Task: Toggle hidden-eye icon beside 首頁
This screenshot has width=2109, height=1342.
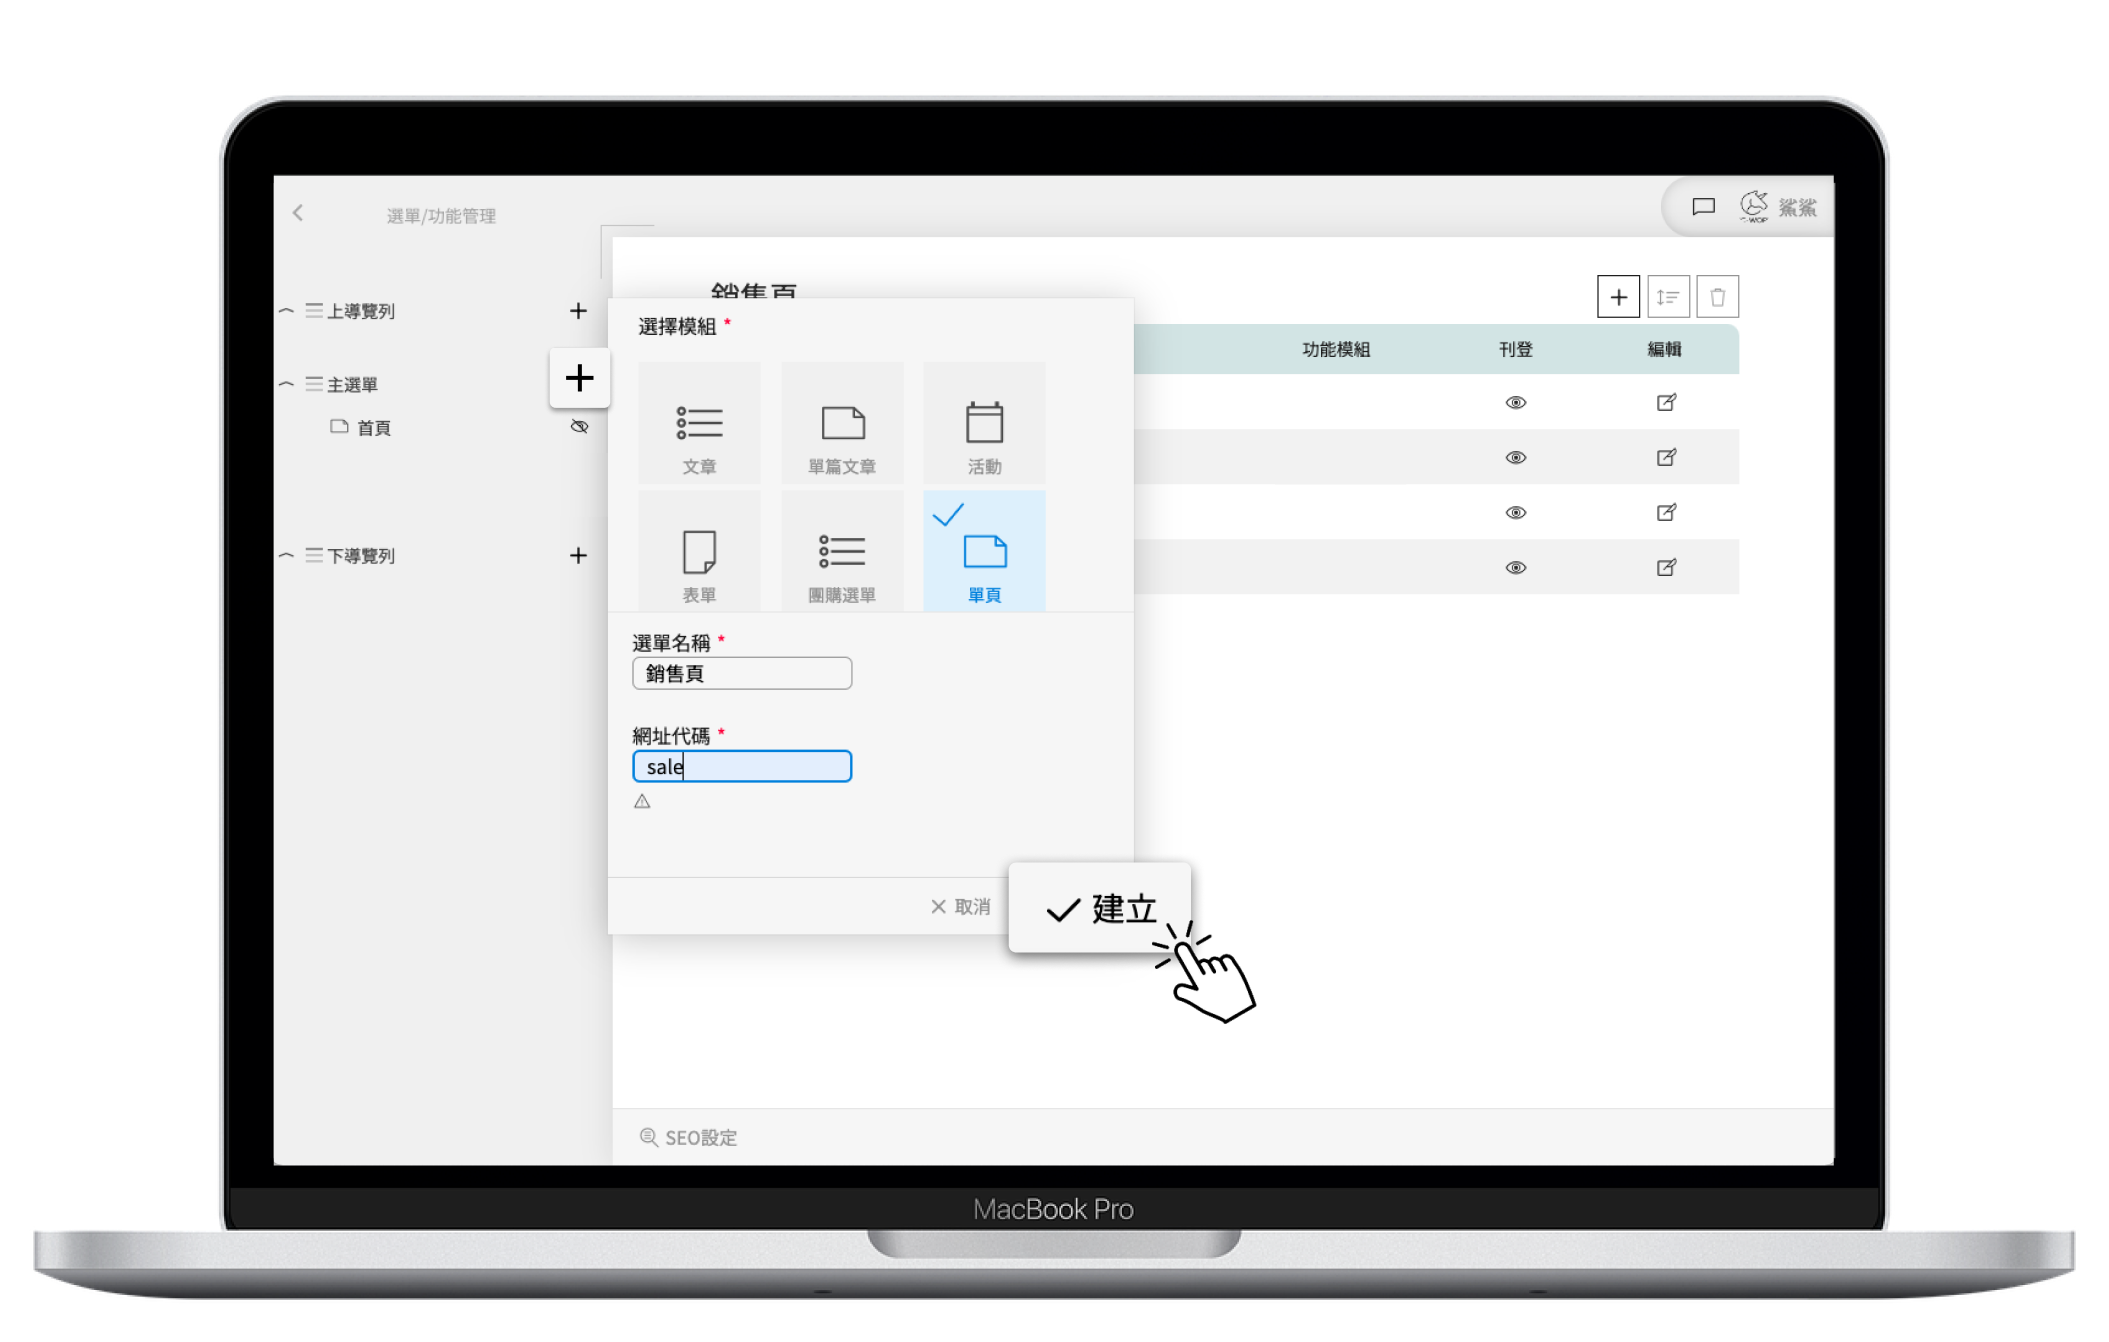Action: [x=579, y=427]
